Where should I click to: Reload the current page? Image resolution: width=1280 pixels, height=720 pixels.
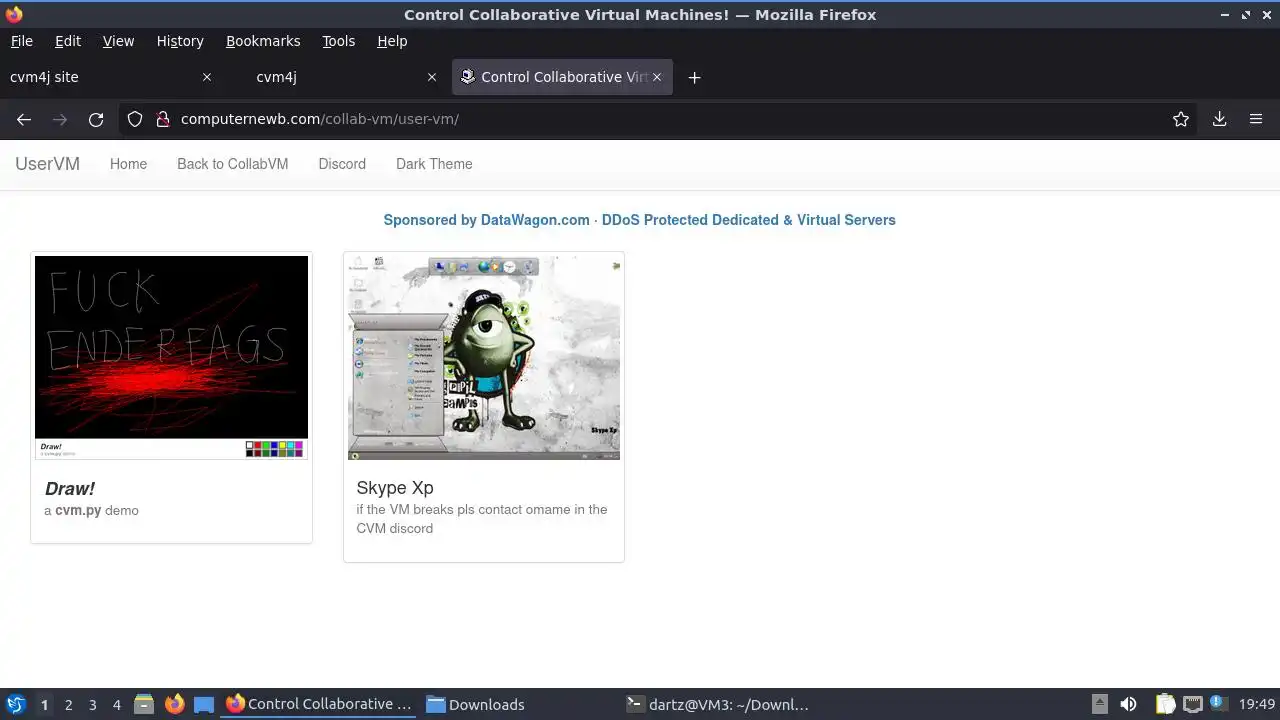tap(96, 119)
